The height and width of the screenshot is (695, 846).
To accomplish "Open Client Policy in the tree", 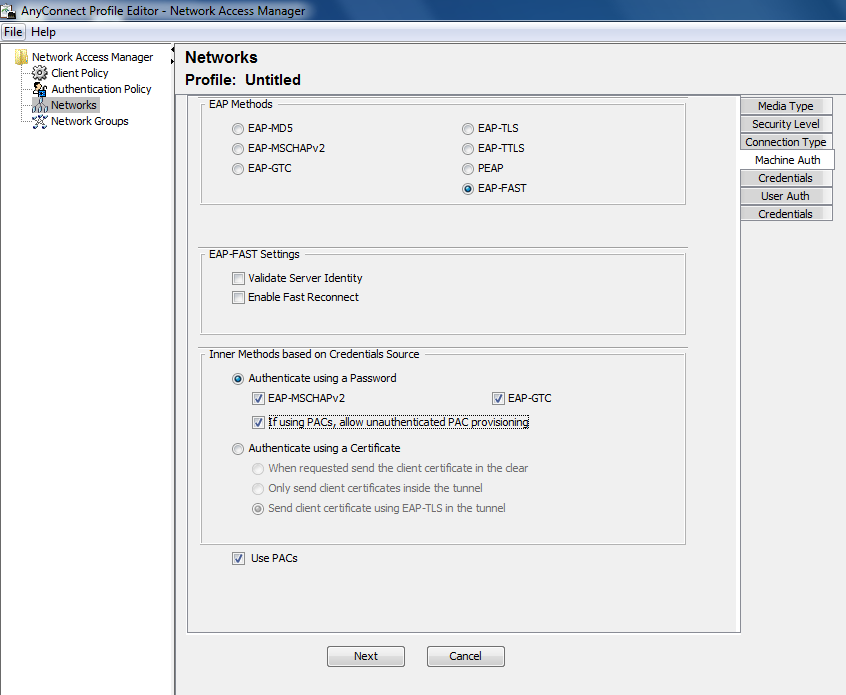I will click(x=80, y=73).
